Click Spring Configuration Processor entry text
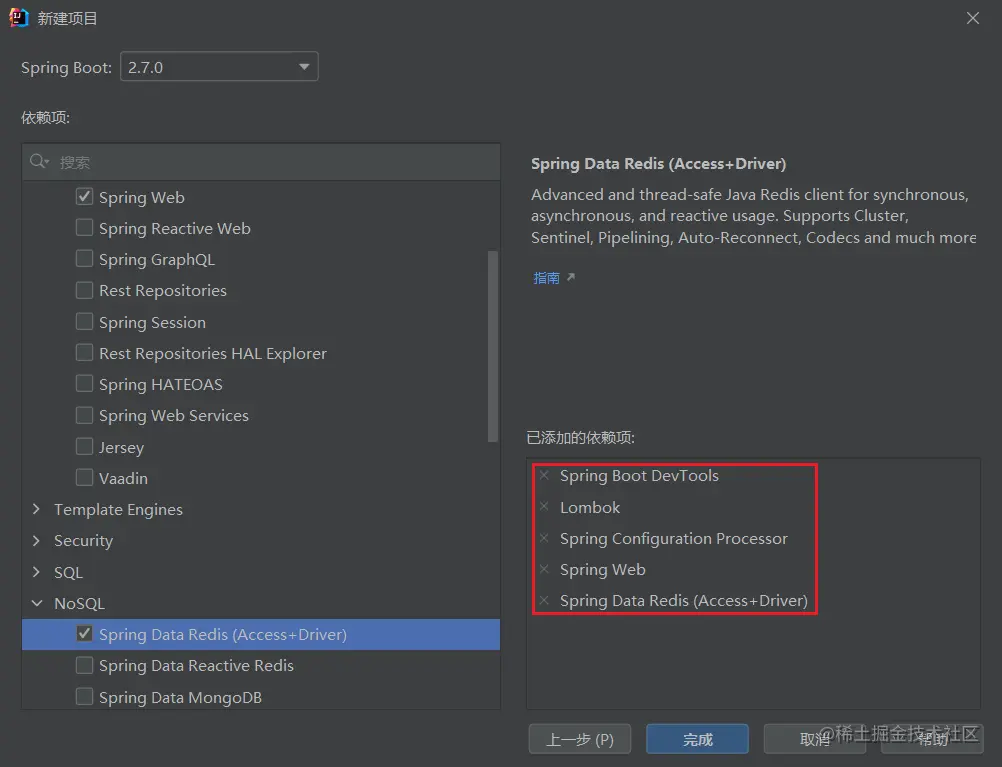1002x767 pixels. point(674,538)
